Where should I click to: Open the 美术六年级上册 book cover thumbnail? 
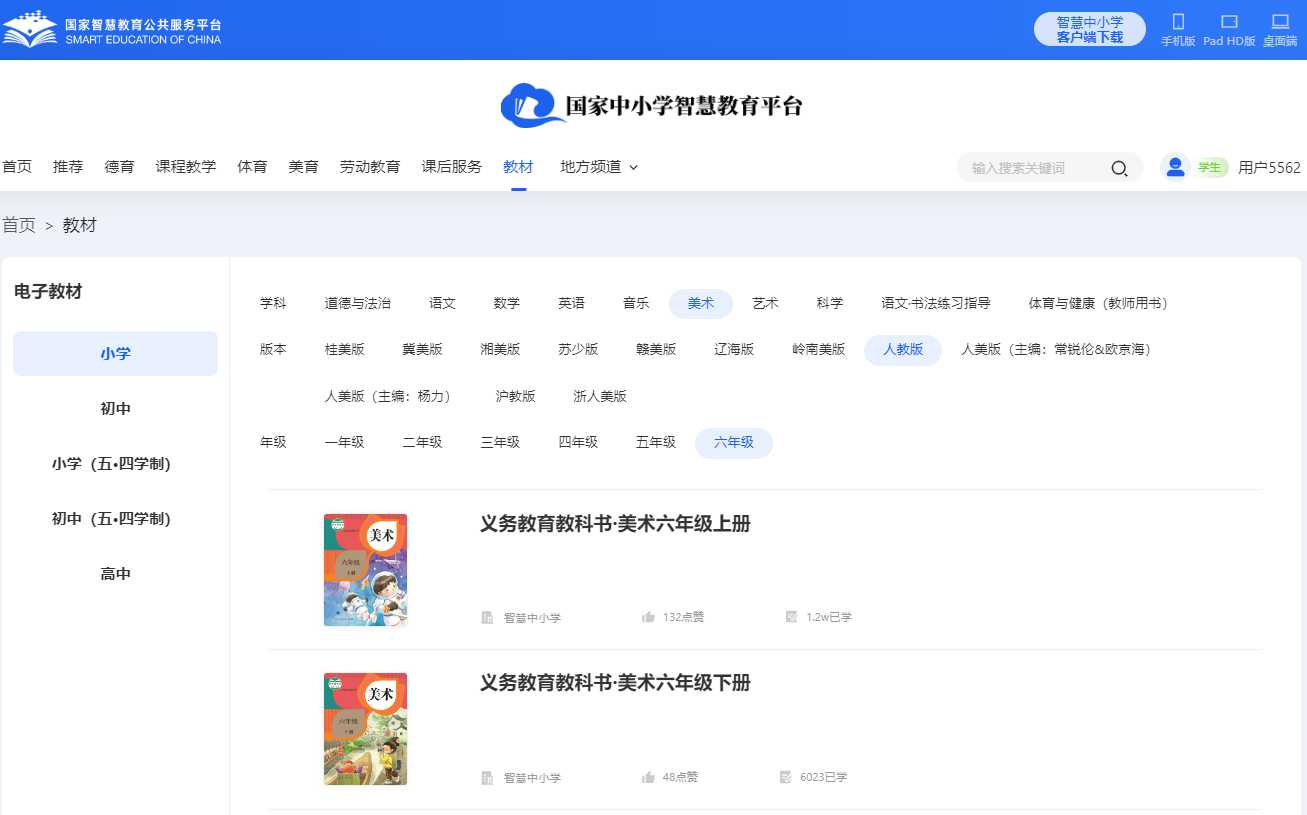(365, 570)
